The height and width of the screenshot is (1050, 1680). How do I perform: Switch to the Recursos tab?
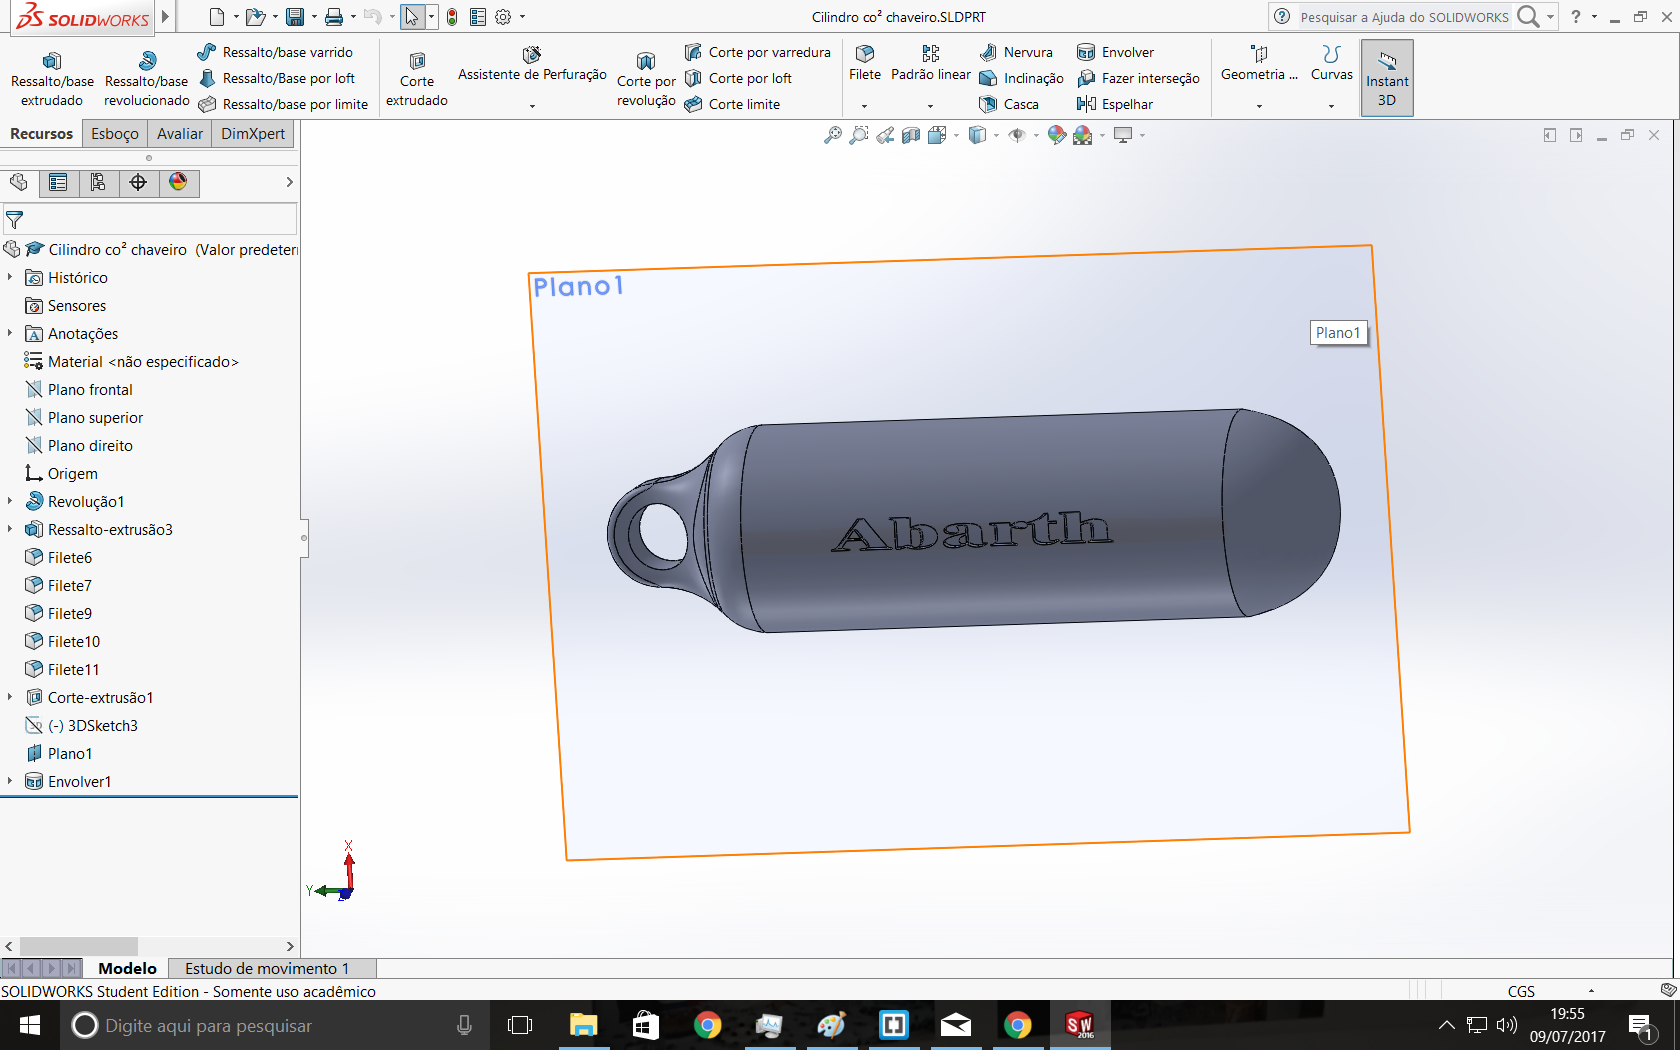(x=41, y=133)
